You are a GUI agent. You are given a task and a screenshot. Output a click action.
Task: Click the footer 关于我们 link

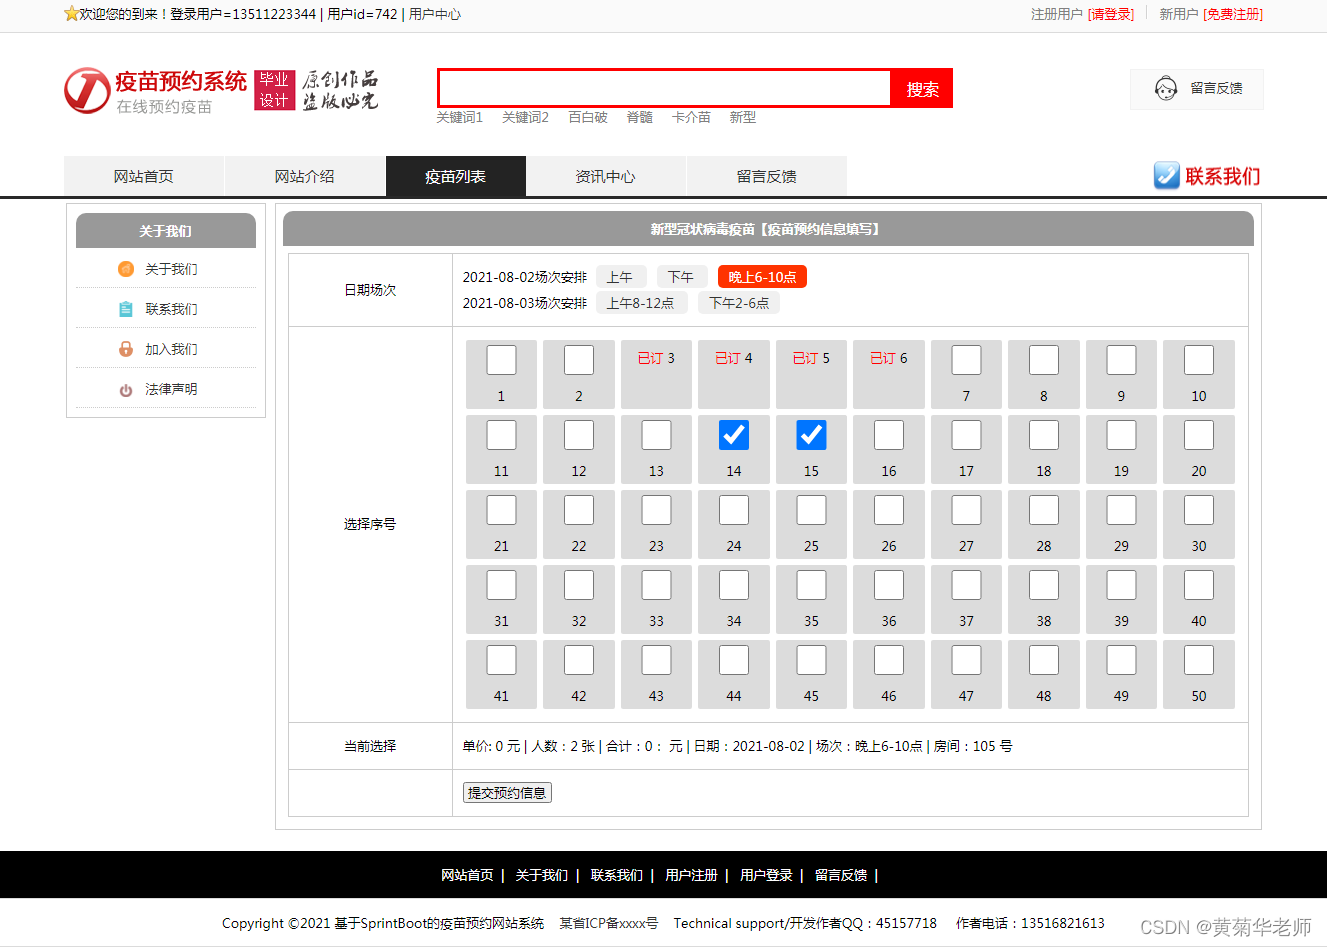point(541,875)
